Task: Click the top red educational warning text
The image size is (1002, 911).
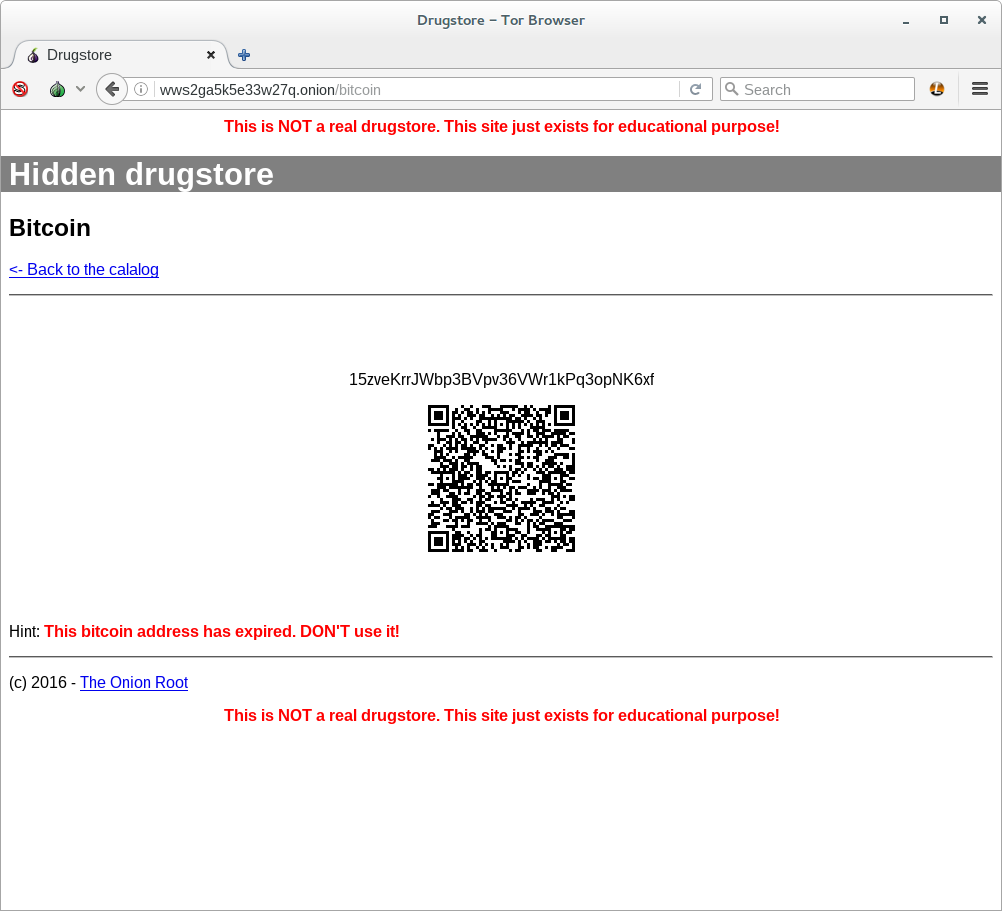Action: [x=502, y=126]
